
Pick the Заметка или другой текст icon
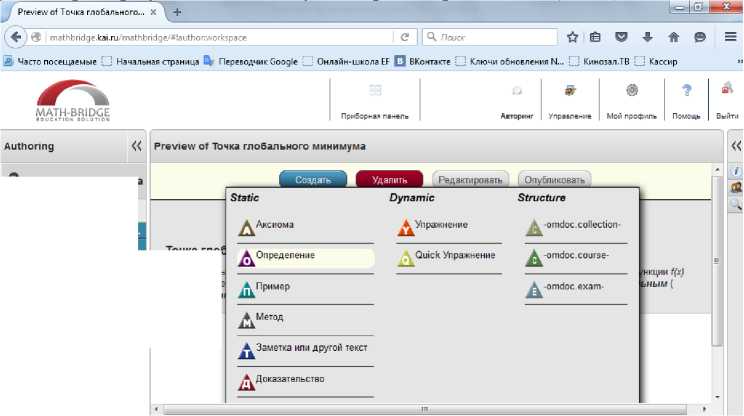click(246, 351)
